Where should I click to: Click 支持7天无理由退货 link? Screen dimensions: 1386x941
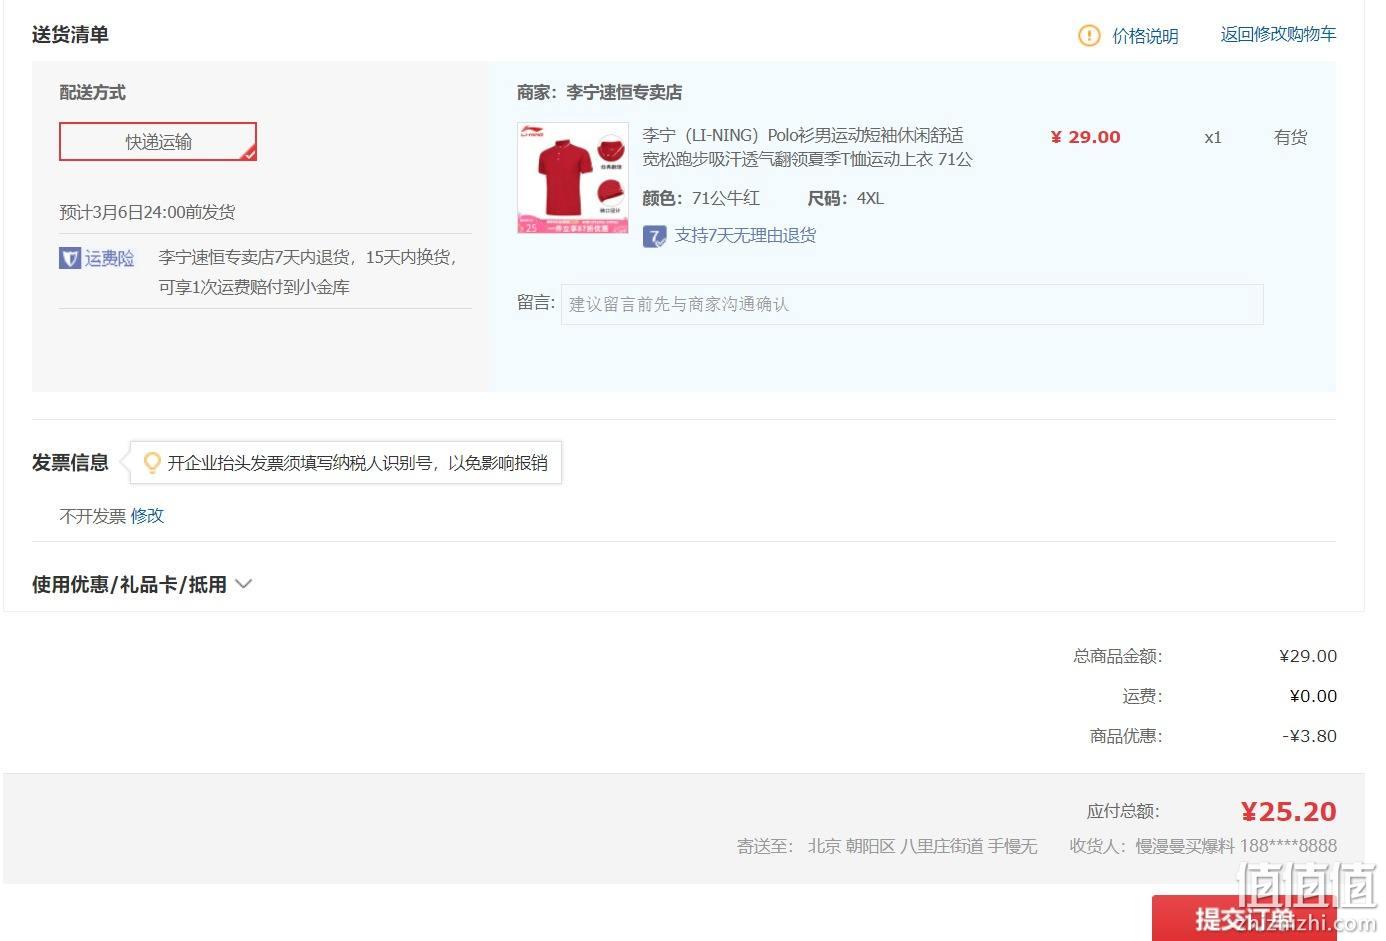point(745,235)
